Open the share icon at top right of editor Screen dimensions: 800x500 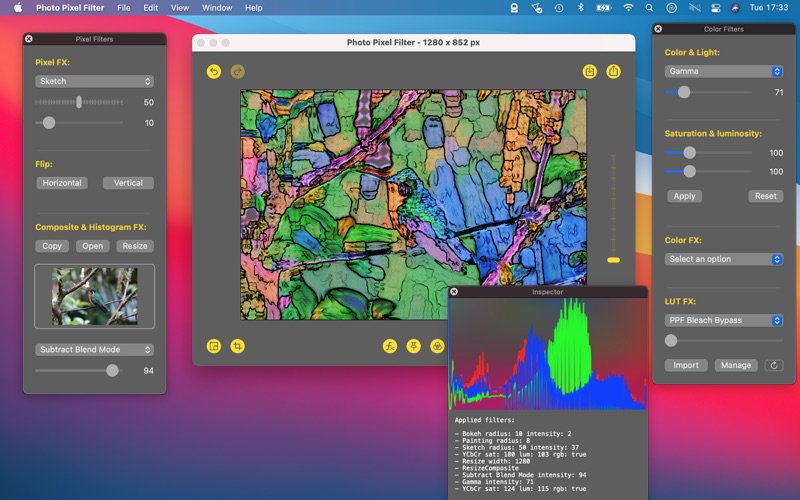(x=613, y=71)
